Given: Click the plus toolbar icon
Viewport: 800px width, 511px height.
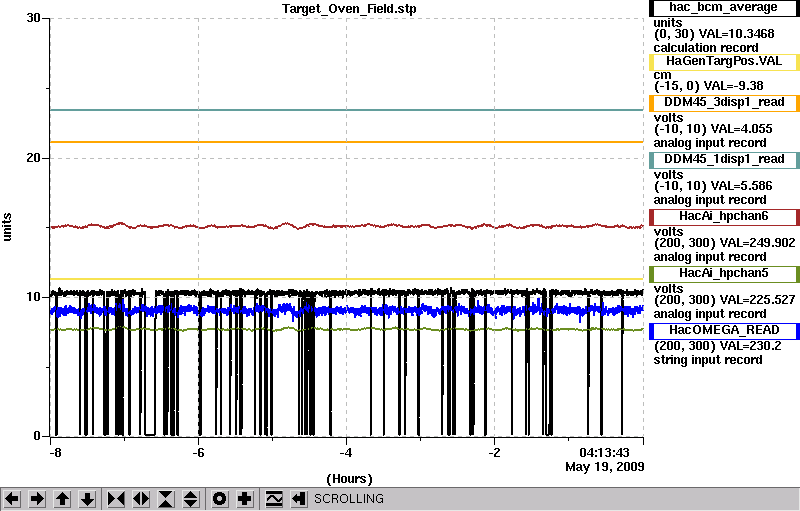Looking at the screenshot, I should [244, 498].
